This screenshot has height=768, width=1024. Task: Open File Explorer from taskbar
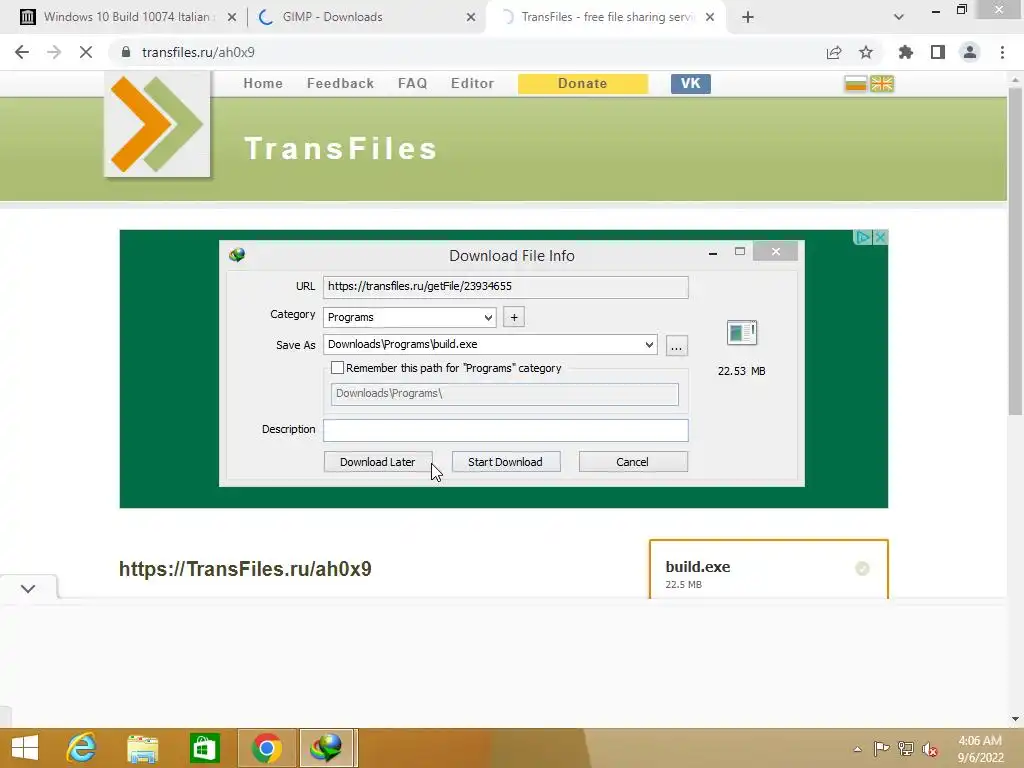pos(142,748)
